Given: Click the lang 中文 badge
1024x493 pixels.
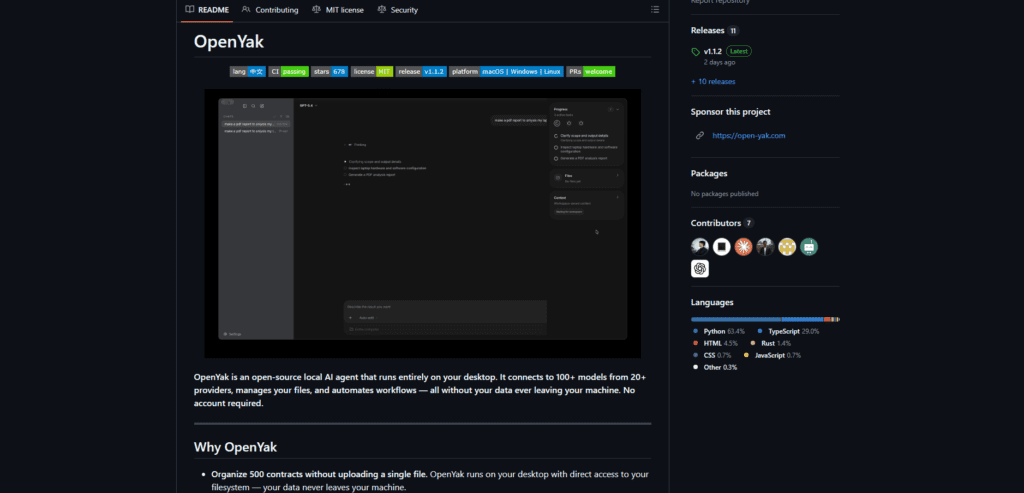Looking at the screenshot, I should (248, 71).
